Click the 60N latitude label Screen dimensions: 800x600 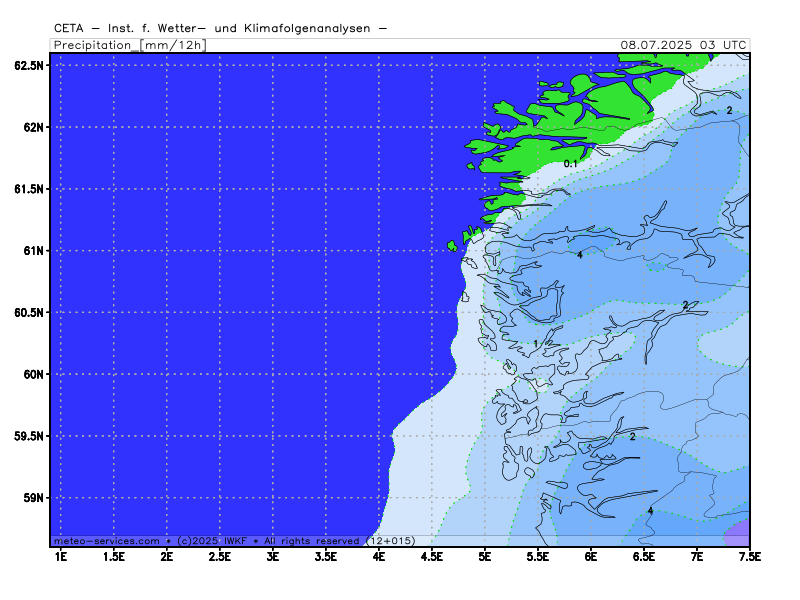pos(36,374)
